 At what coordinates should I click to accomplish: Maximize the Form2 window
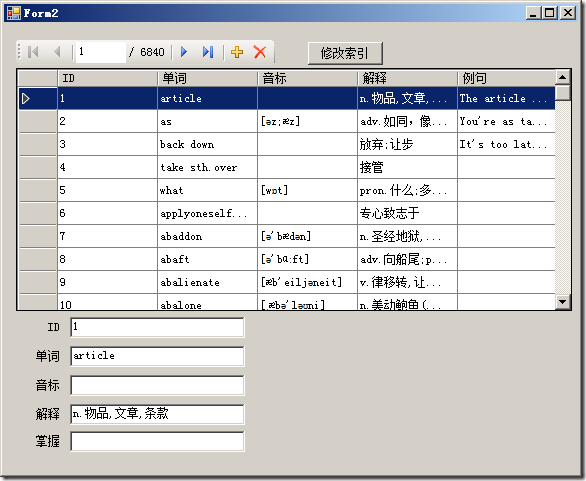550,13
